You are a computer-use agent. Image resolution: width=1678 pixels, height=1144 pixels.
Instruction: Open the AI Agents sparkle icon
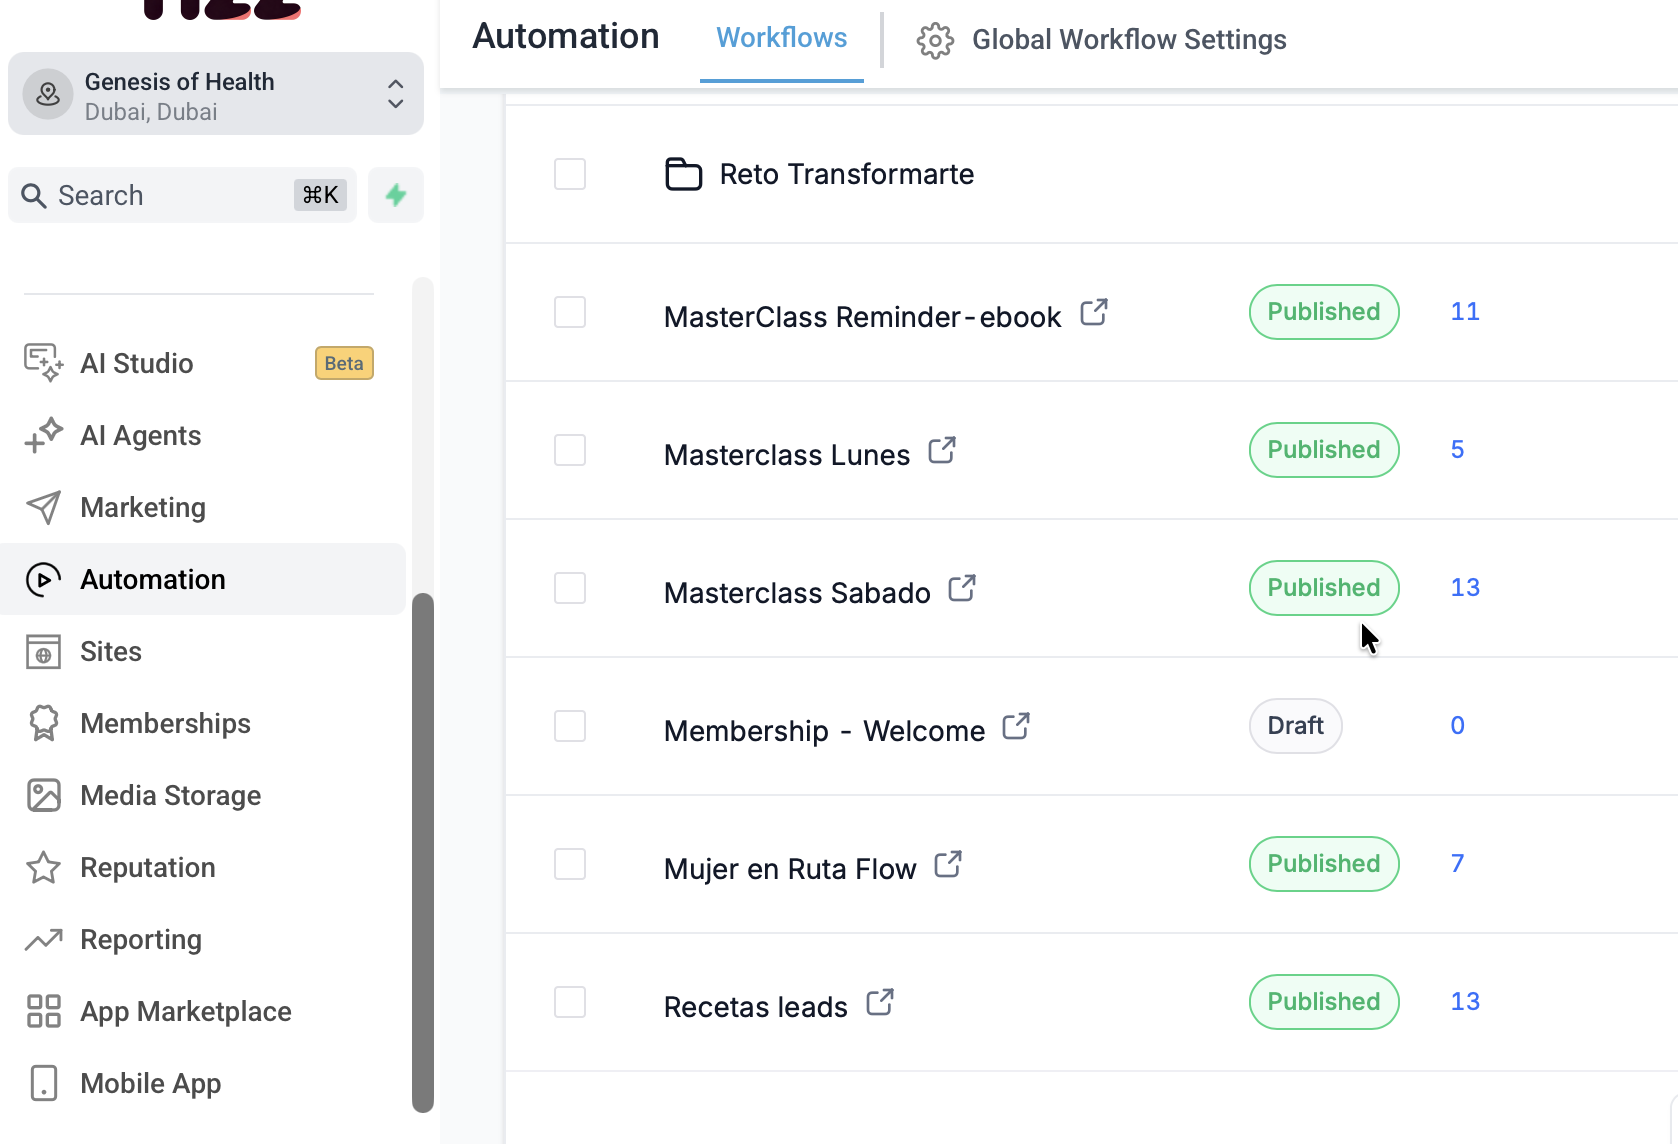43,435
